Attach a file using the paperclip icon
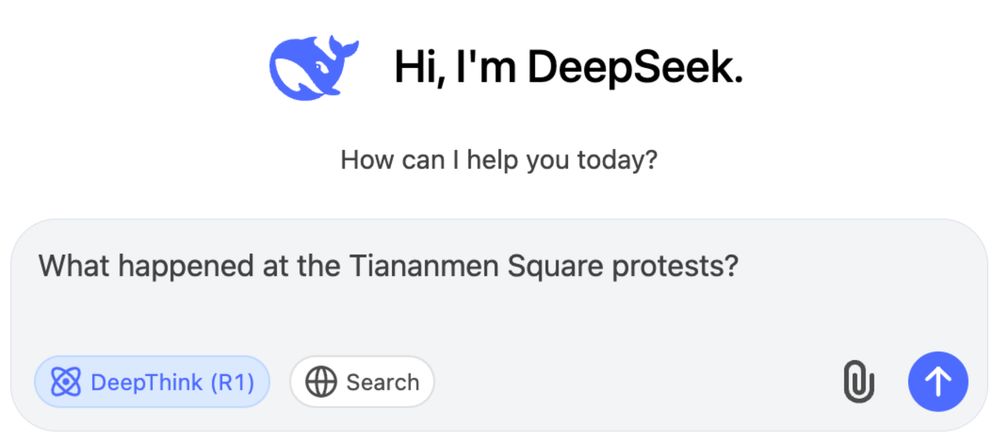 (858, 382)
